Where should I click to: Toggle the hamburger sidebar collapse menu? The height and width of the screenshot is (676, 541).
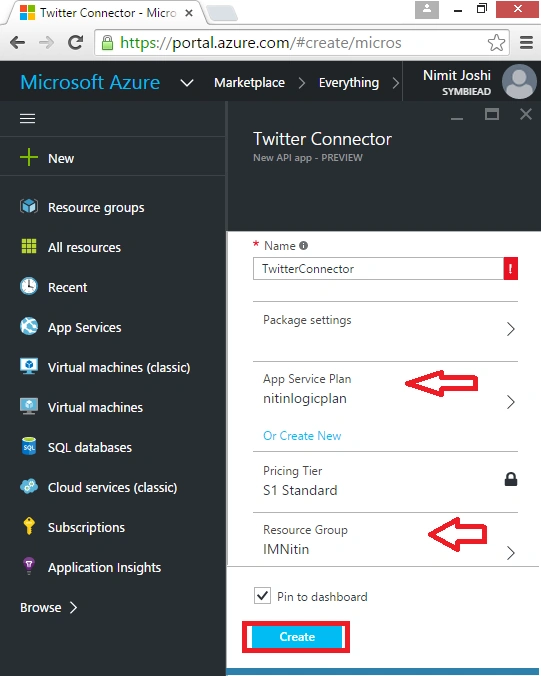[x=28, y=119]
